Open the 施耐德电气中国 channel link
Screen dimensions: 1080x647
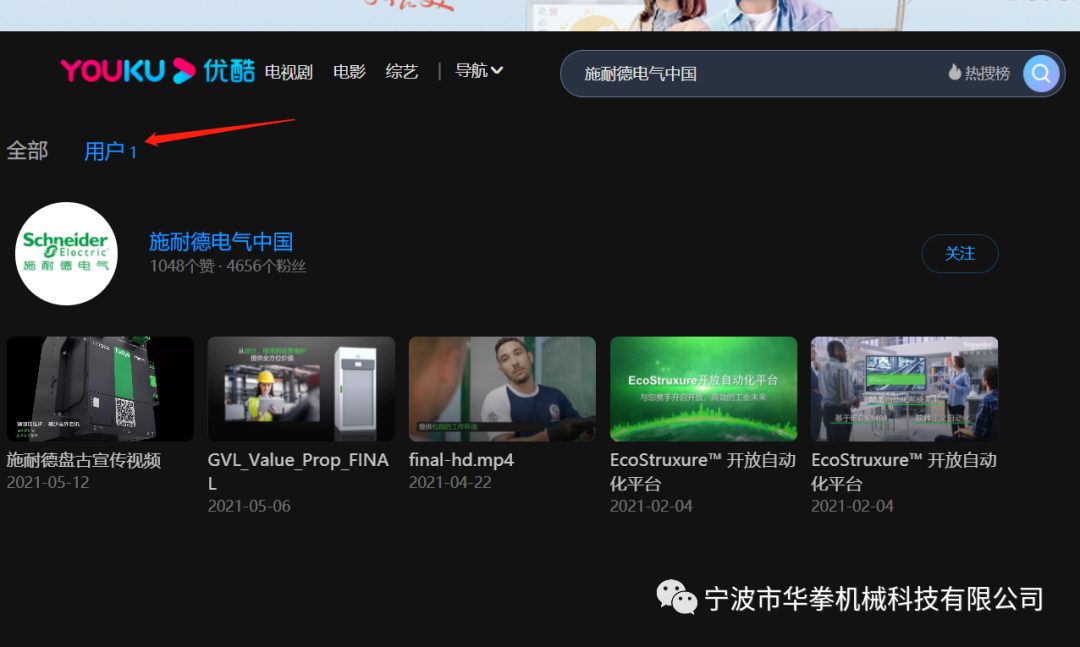point(221,242)
